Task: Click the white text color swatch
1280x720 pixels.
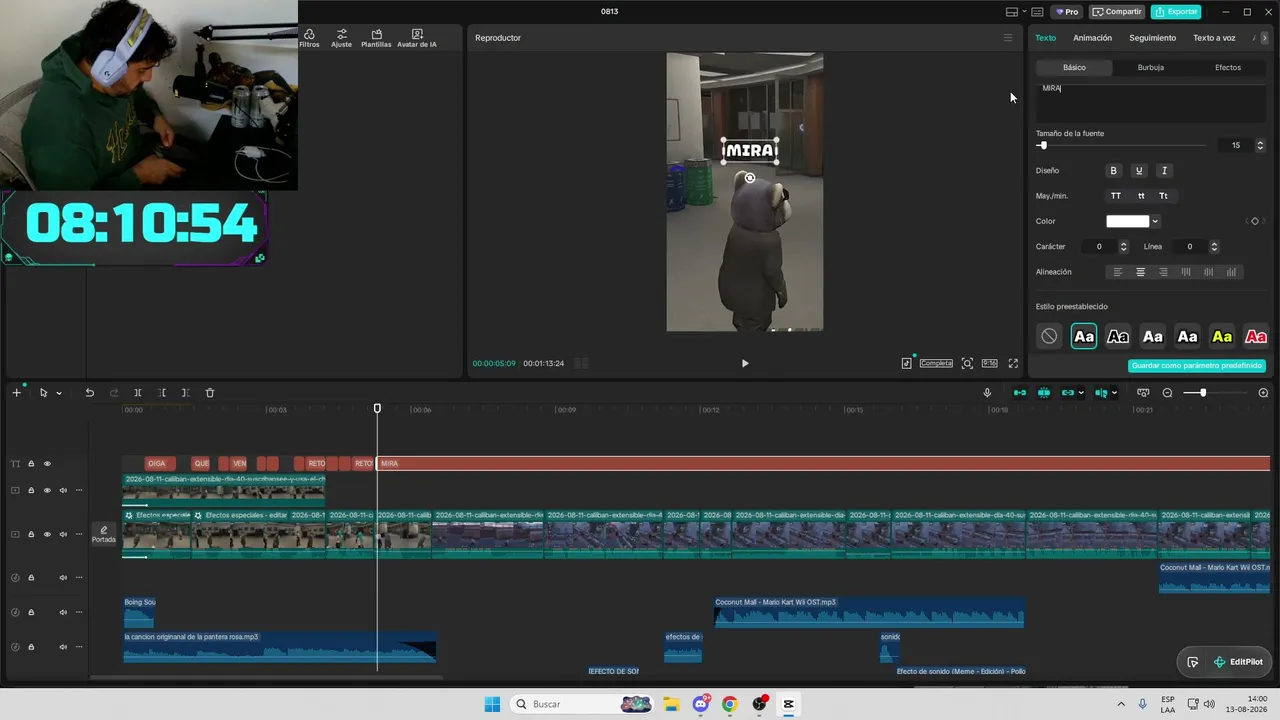Action: pyautogui.click(x=1127, y=221)
